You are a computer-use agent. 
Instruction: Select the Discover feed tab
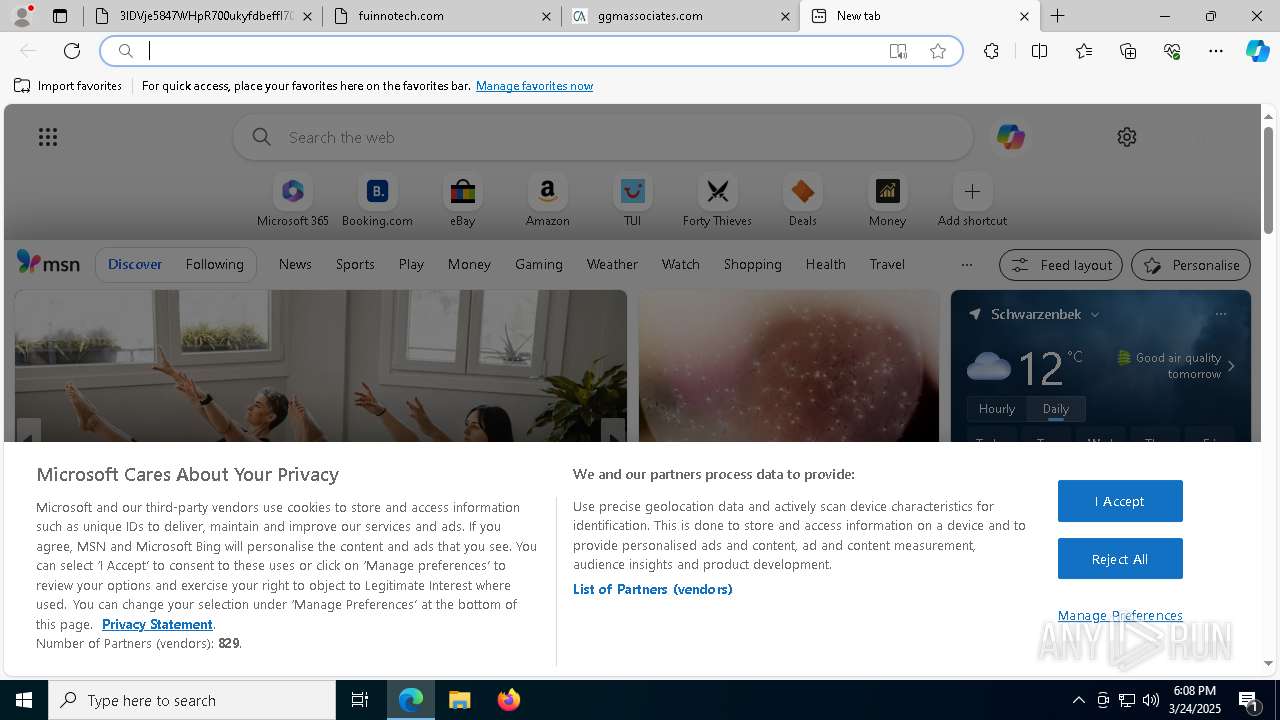[x=135, y=264]
